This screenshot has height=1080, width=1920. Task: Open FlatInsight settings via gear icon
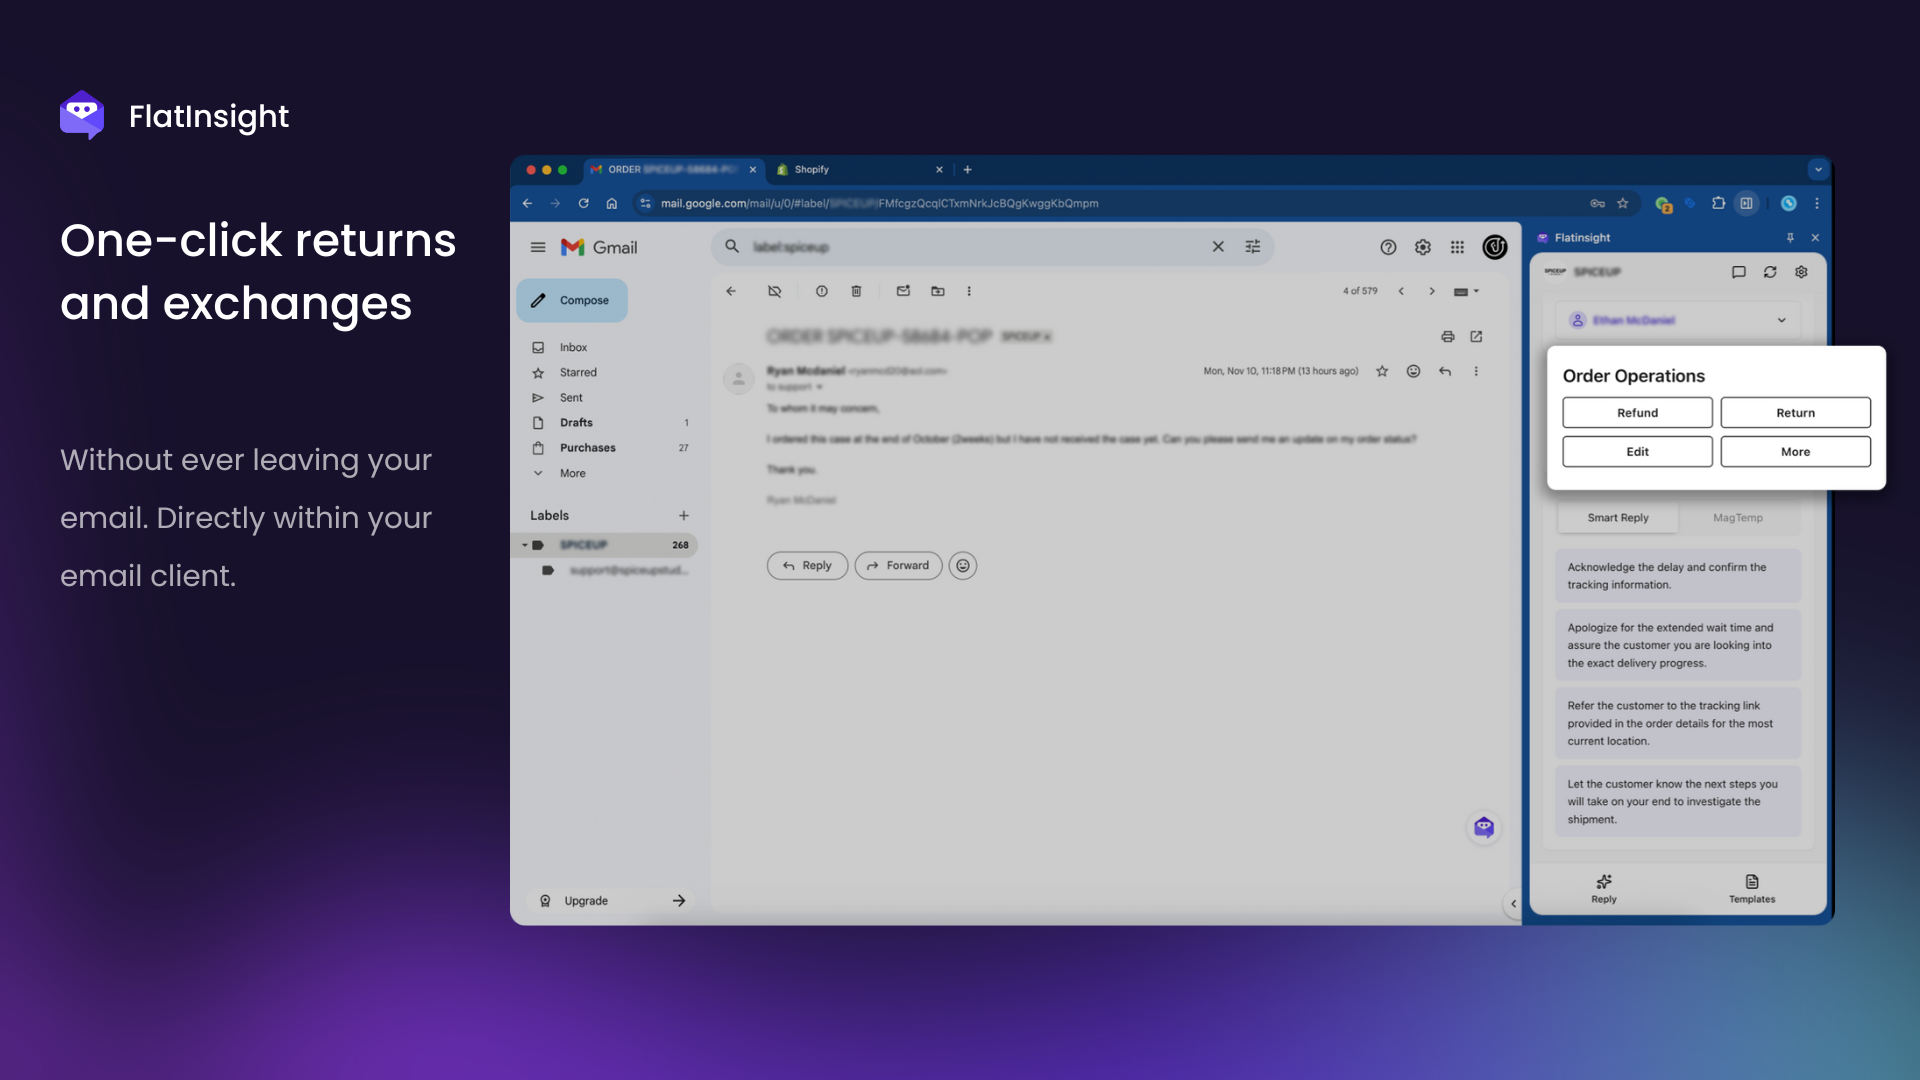[x=1802, y=272]
